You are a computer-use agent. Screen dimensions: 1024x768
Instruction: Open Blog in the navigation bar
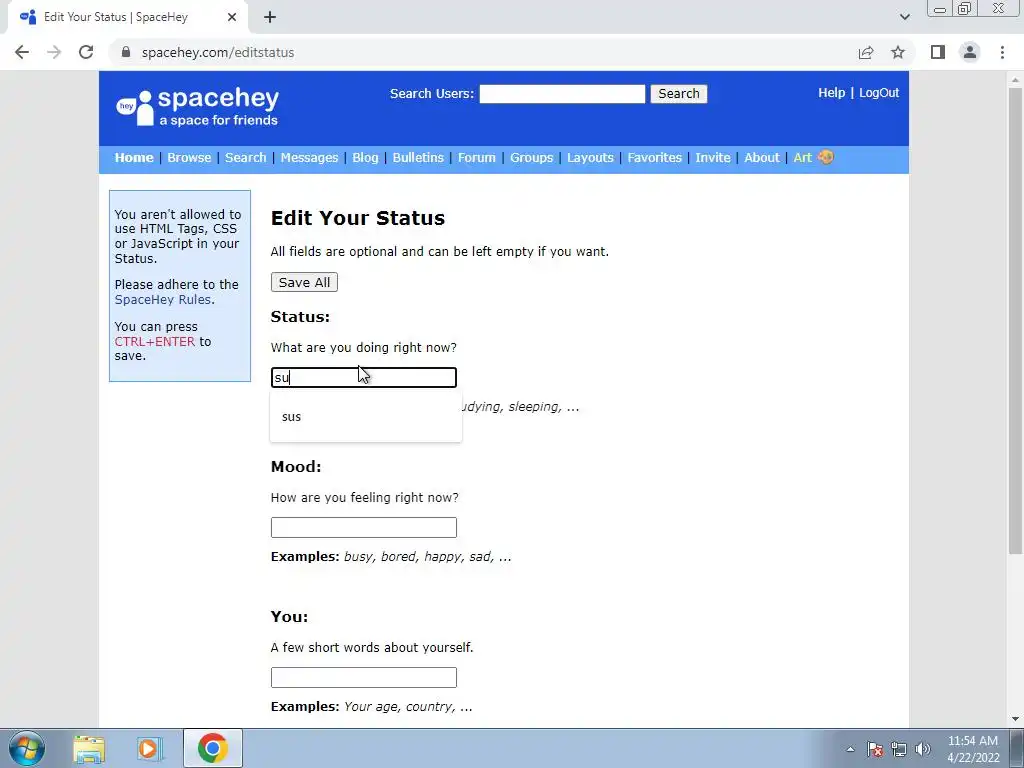point(365,157)
